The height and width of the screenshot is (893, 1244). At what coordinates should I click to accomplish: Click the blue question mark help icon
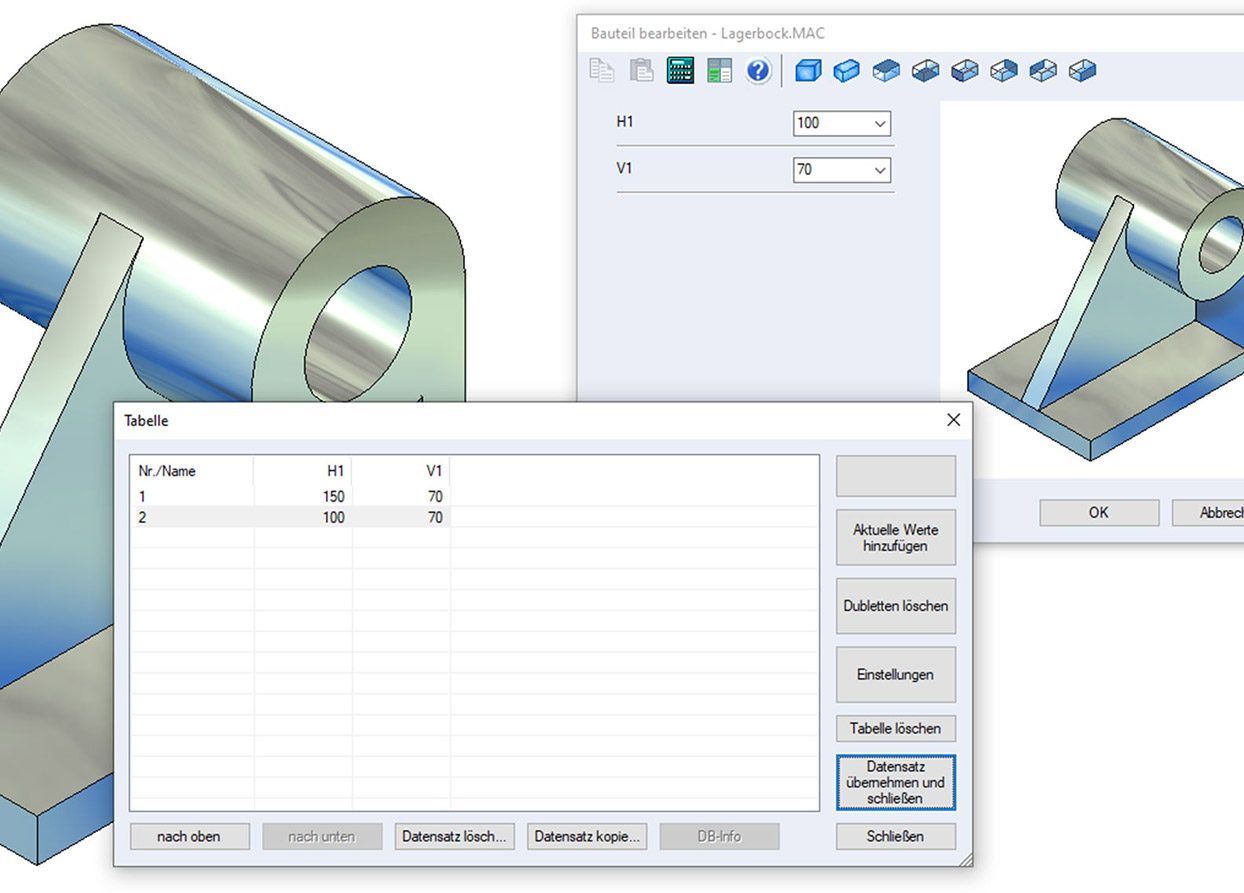click(758, 70)
